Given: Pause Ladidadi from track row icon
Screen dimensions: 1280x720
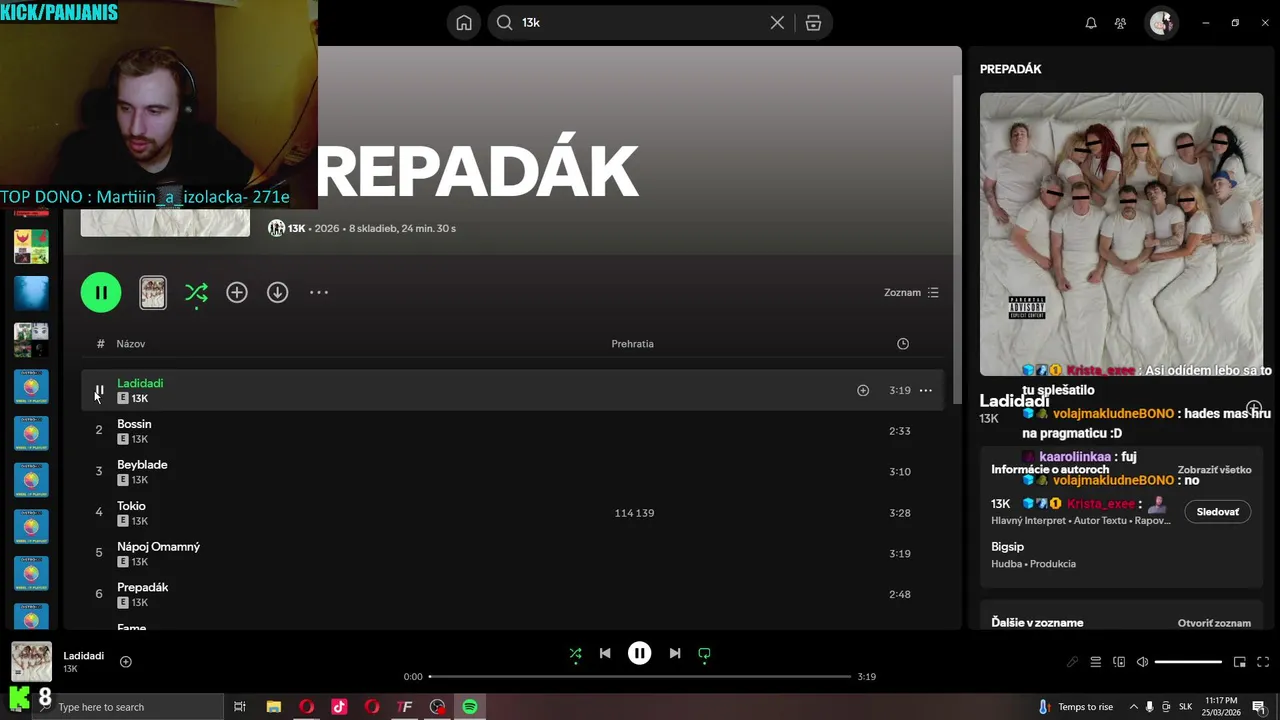Looking at the screenshot, I should 99,391.
